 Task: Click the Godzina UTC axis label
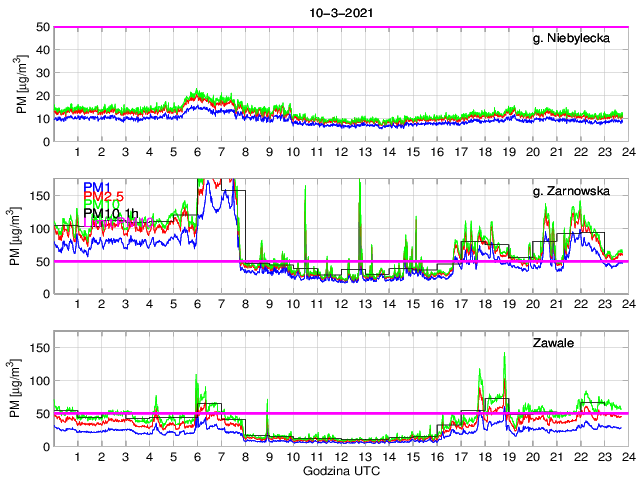341,471
